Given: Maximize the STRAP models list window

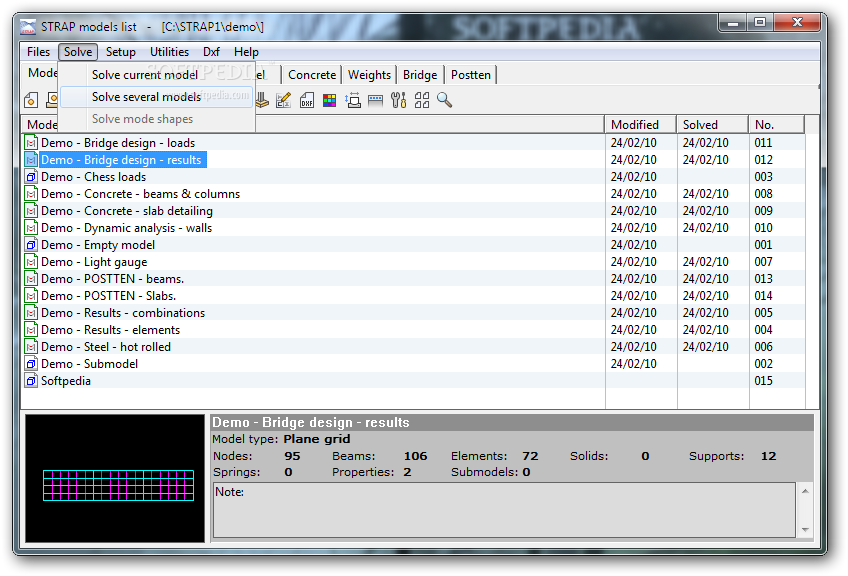Looking at the screenshot, I should point(760,23).
